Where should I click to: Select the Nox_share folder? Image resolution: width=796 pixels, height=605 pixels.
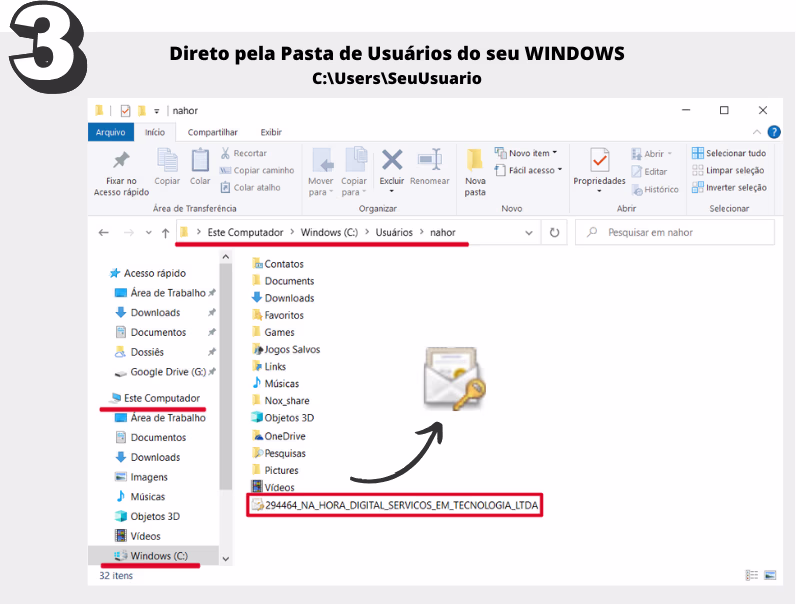point(281,400)
